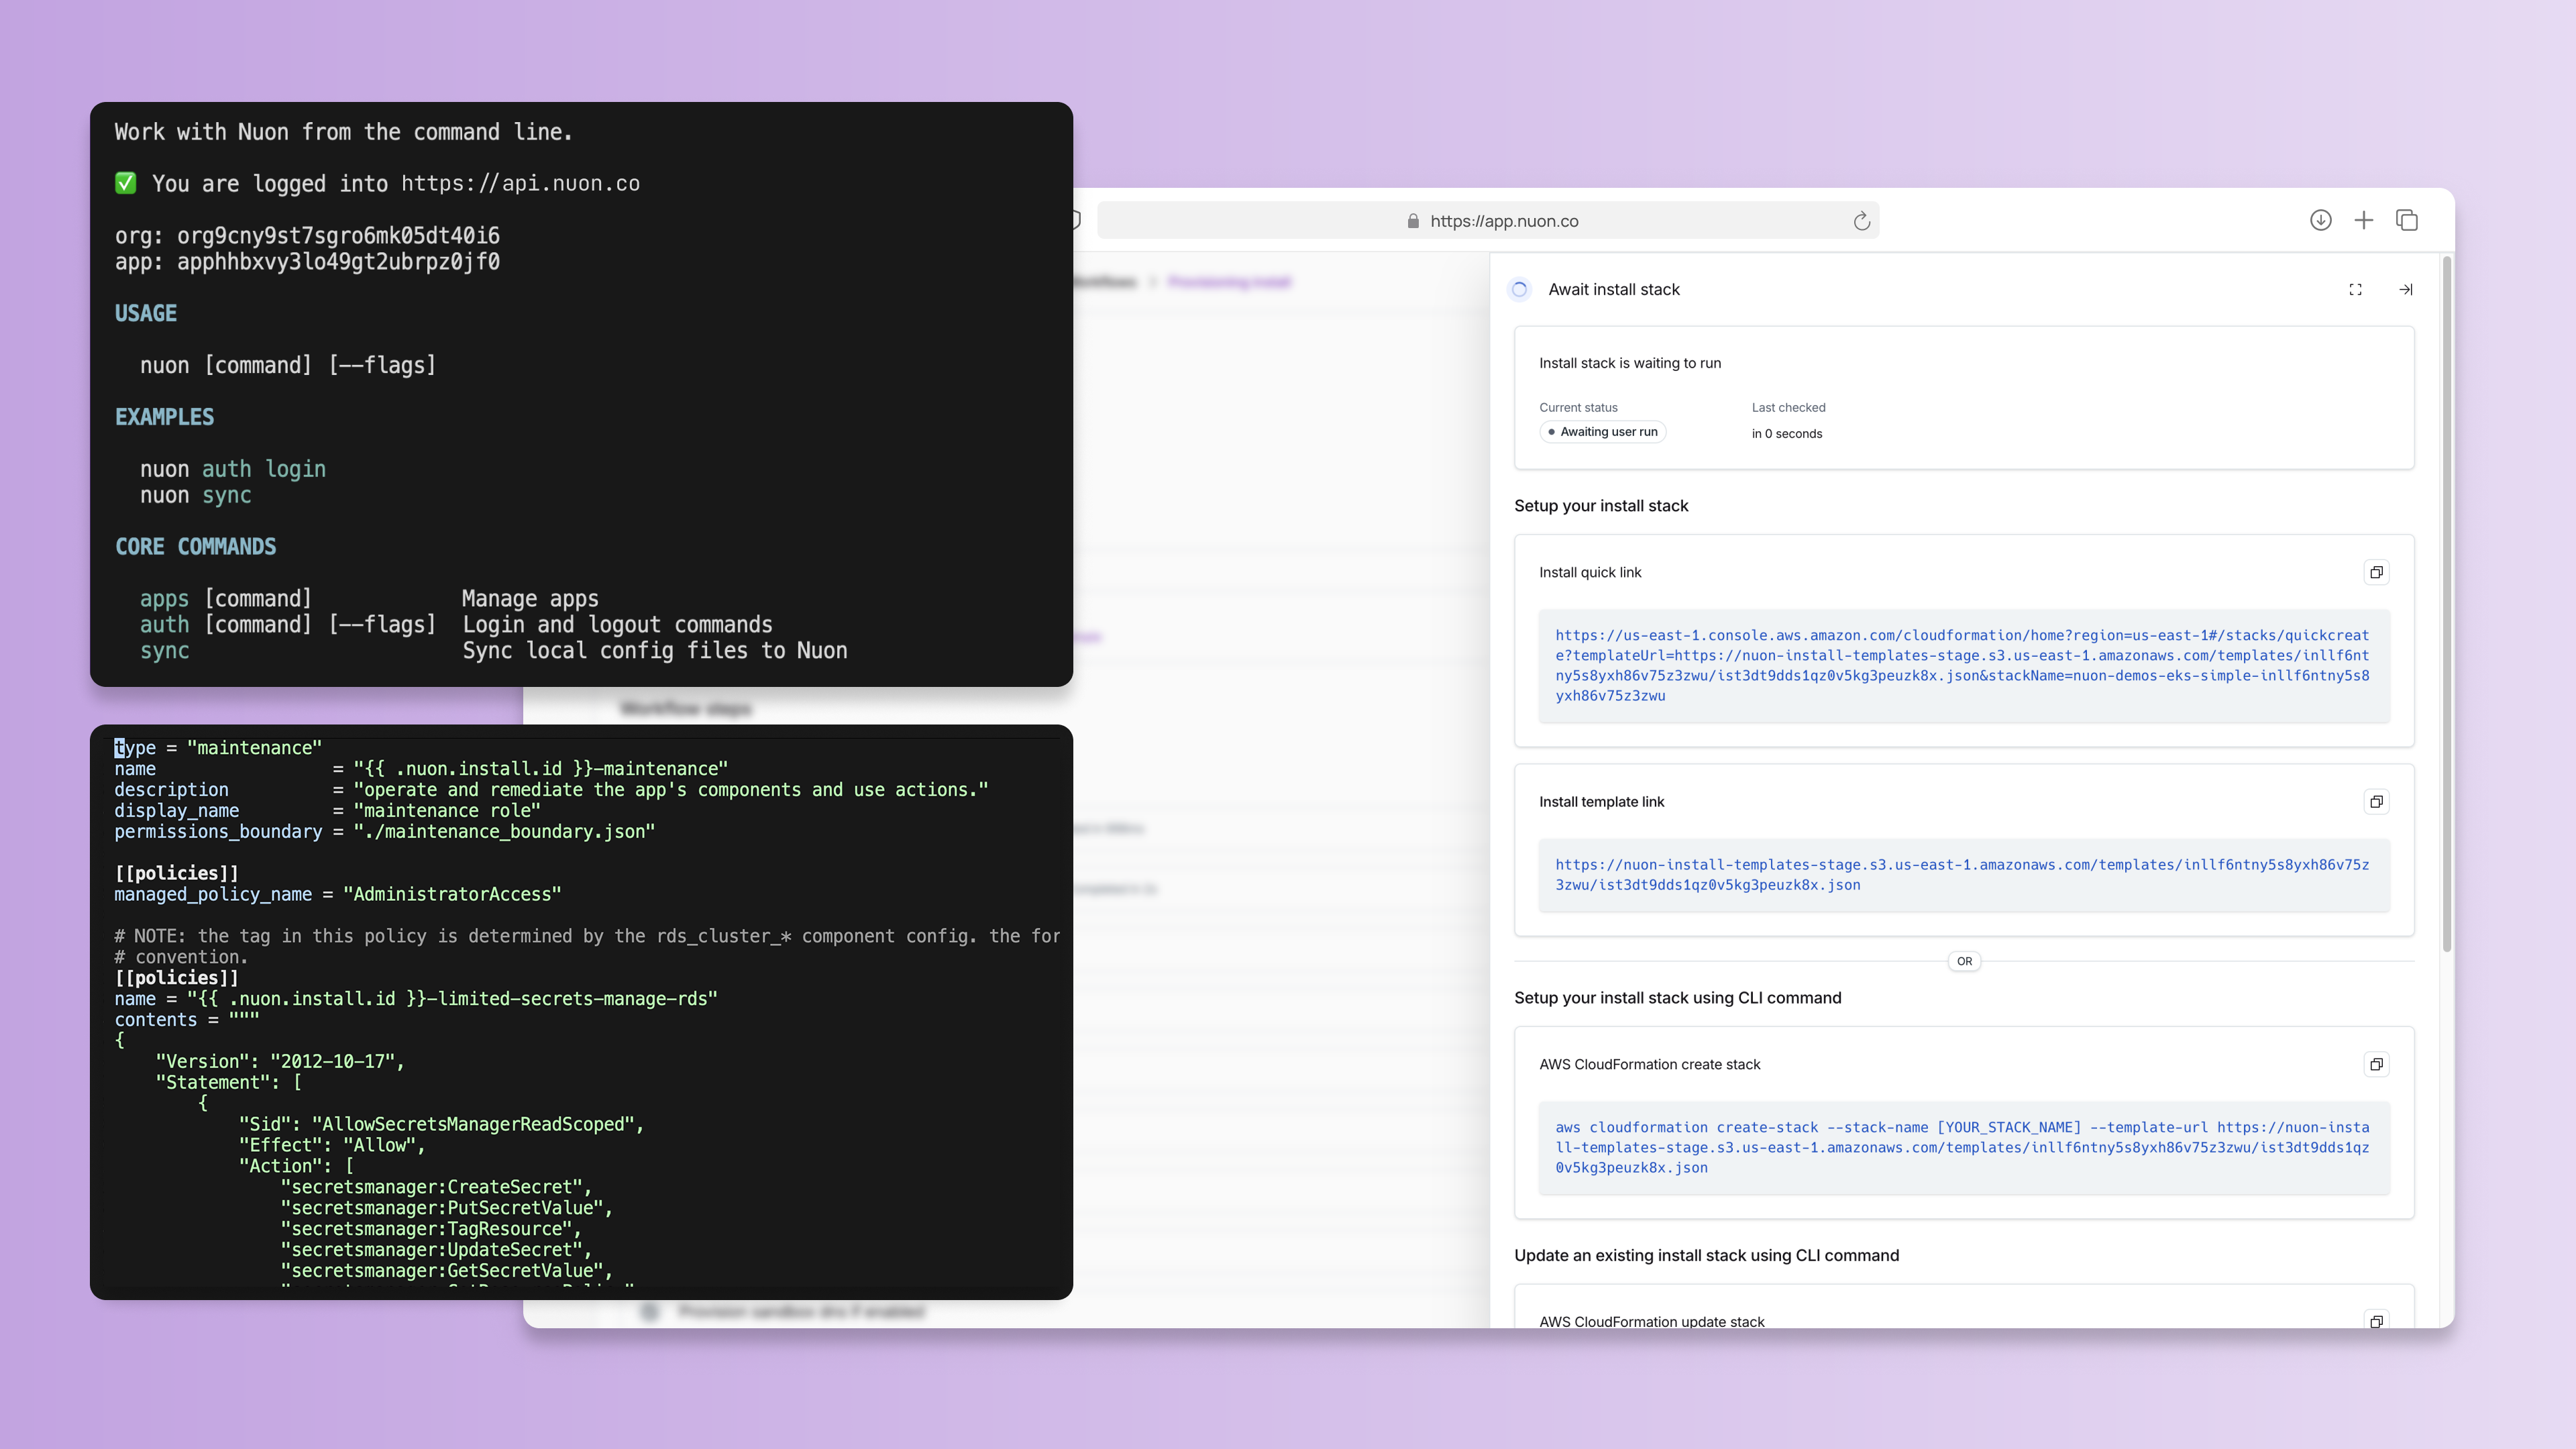
Task: Click 'Setup your install stack' heading
Action: pyautogui.click(x=1600, y=506)
